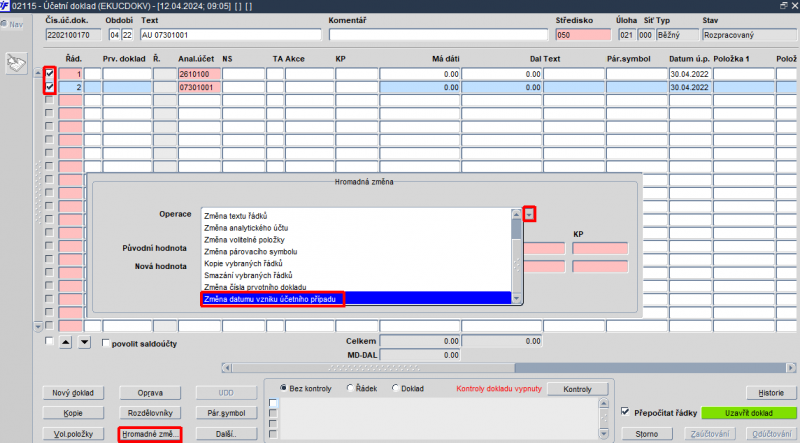The height and width of the screenshot is (443, 800).
Task: Click the Hromadné změ... button
Action: point(150,434)
